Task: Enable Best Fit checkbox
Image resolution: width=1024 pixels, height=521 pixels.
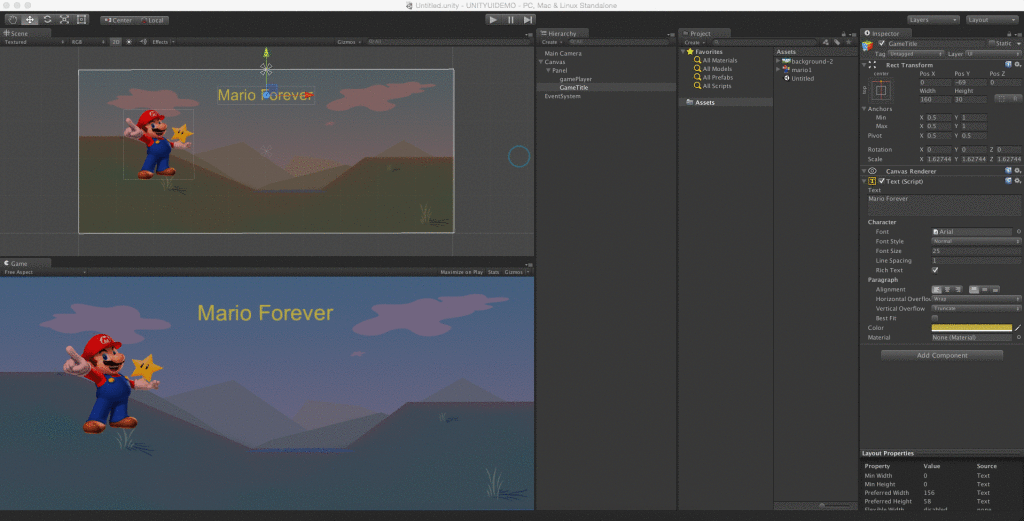Action: click(935, 318)
